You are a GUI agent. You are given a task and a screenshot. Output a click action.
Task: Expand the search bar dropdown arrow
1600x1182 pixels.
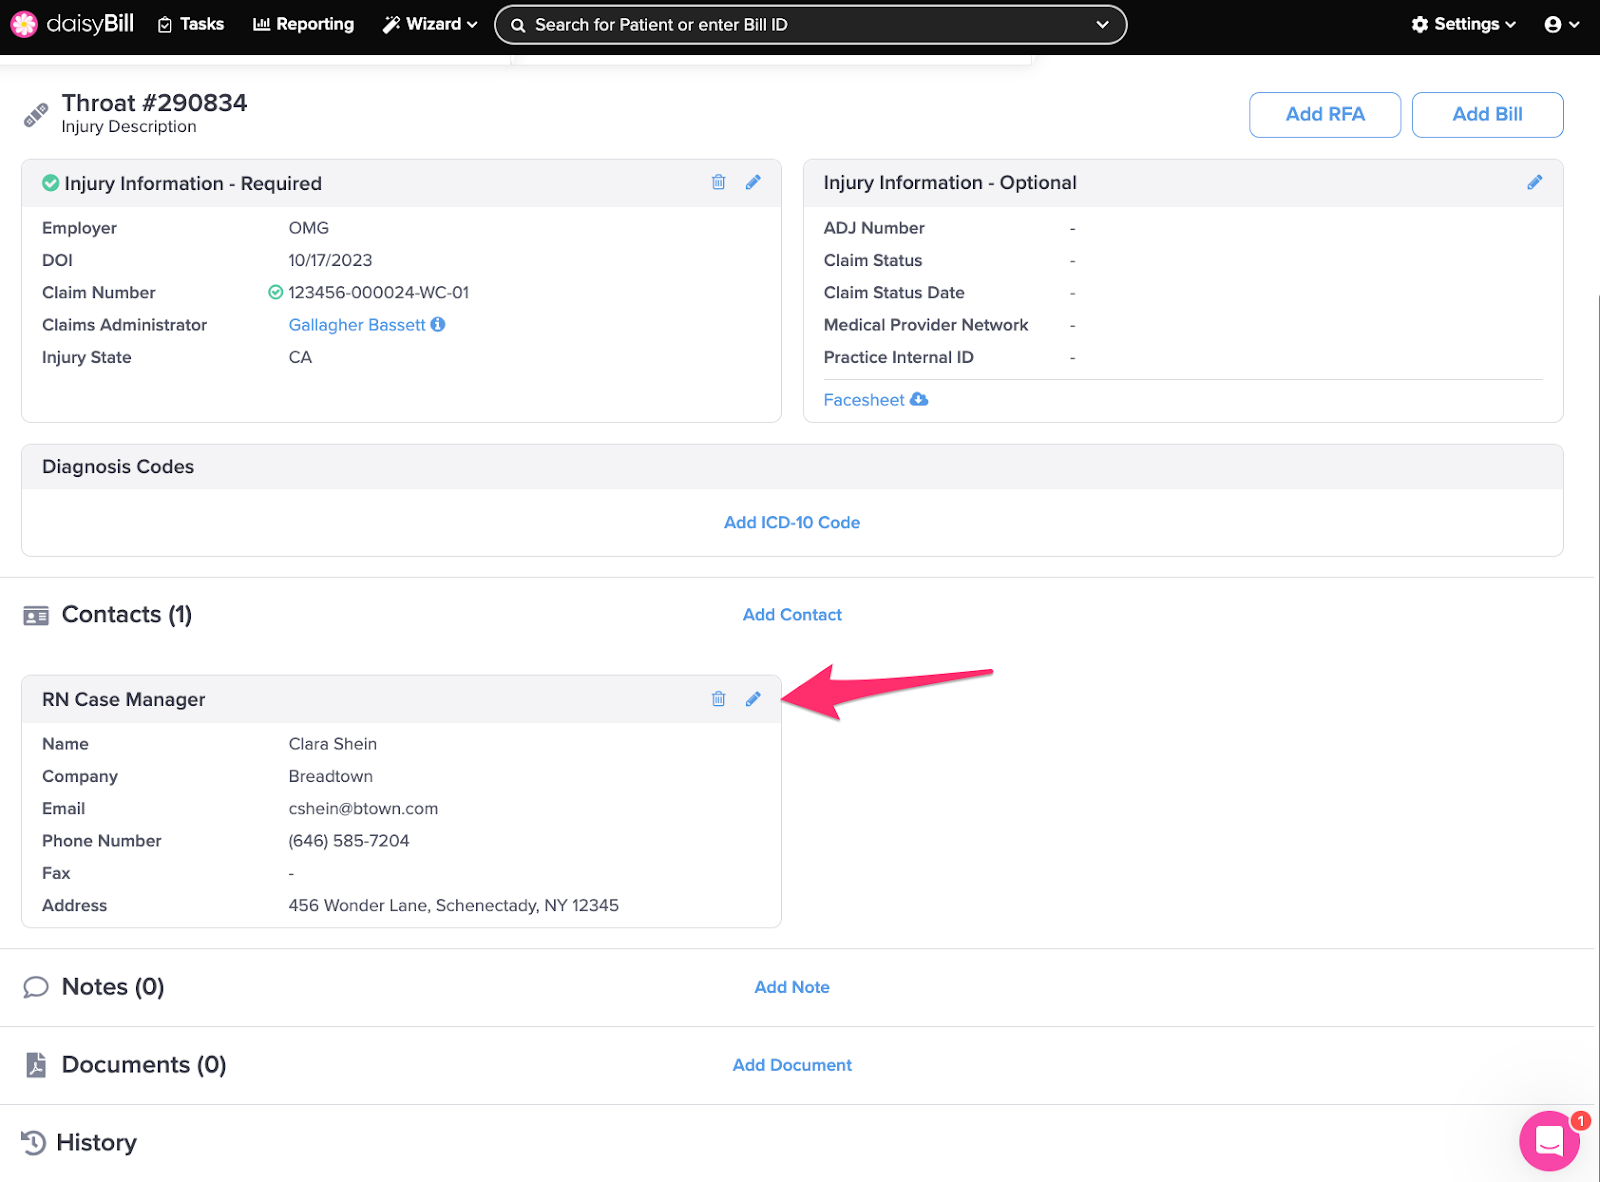[1102, 25]
